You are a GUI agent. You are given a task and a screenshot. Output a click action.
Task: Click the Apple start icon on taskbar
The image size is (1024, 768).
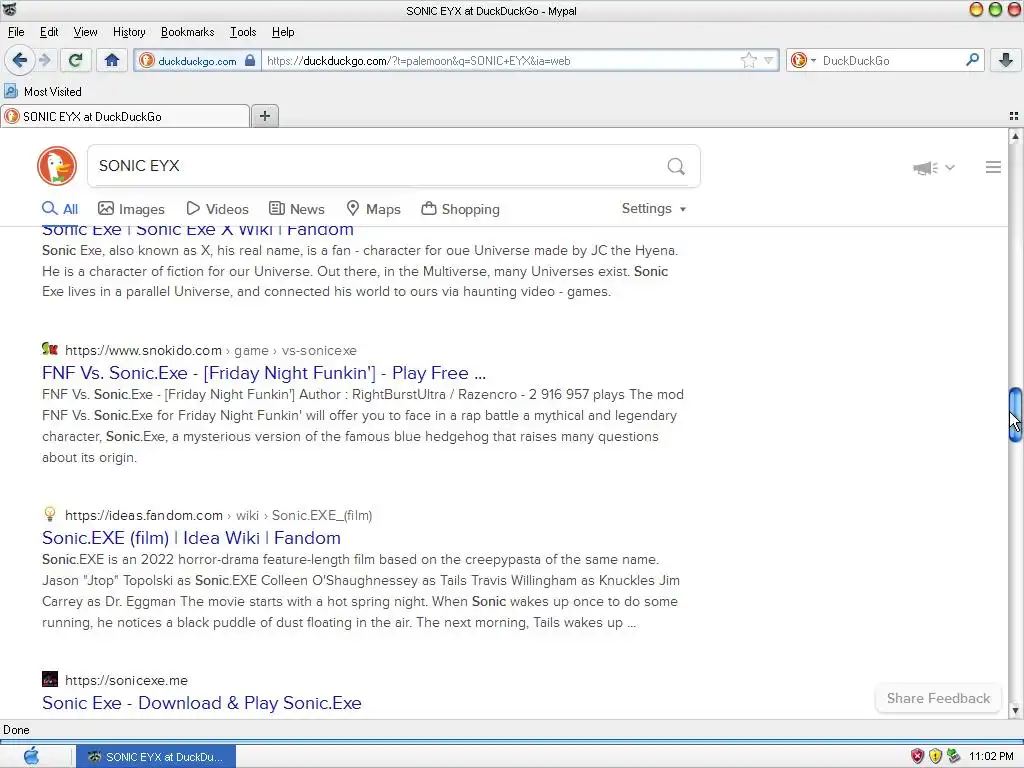coord(31,756)
